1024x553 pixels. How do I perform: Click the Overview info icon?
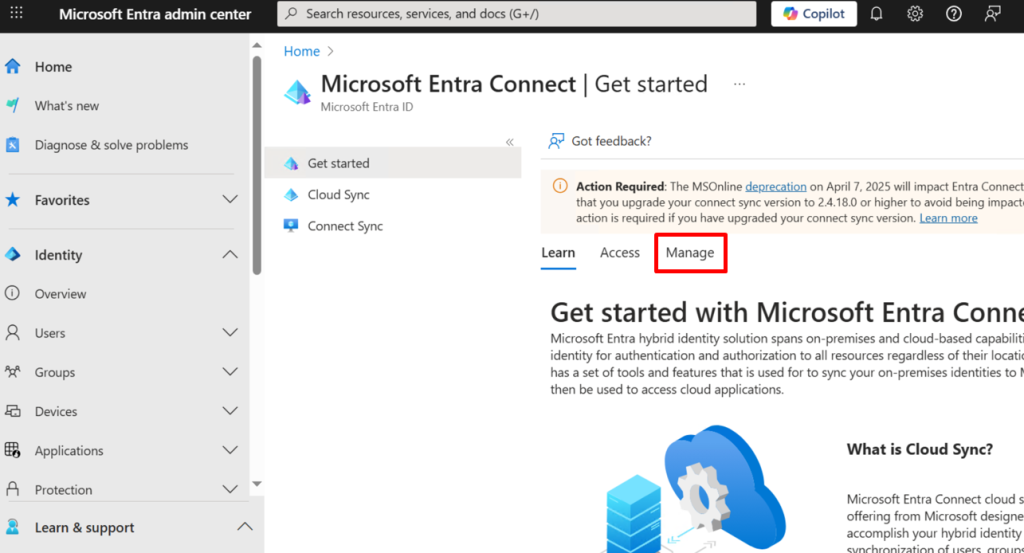(x=12, y=293)
